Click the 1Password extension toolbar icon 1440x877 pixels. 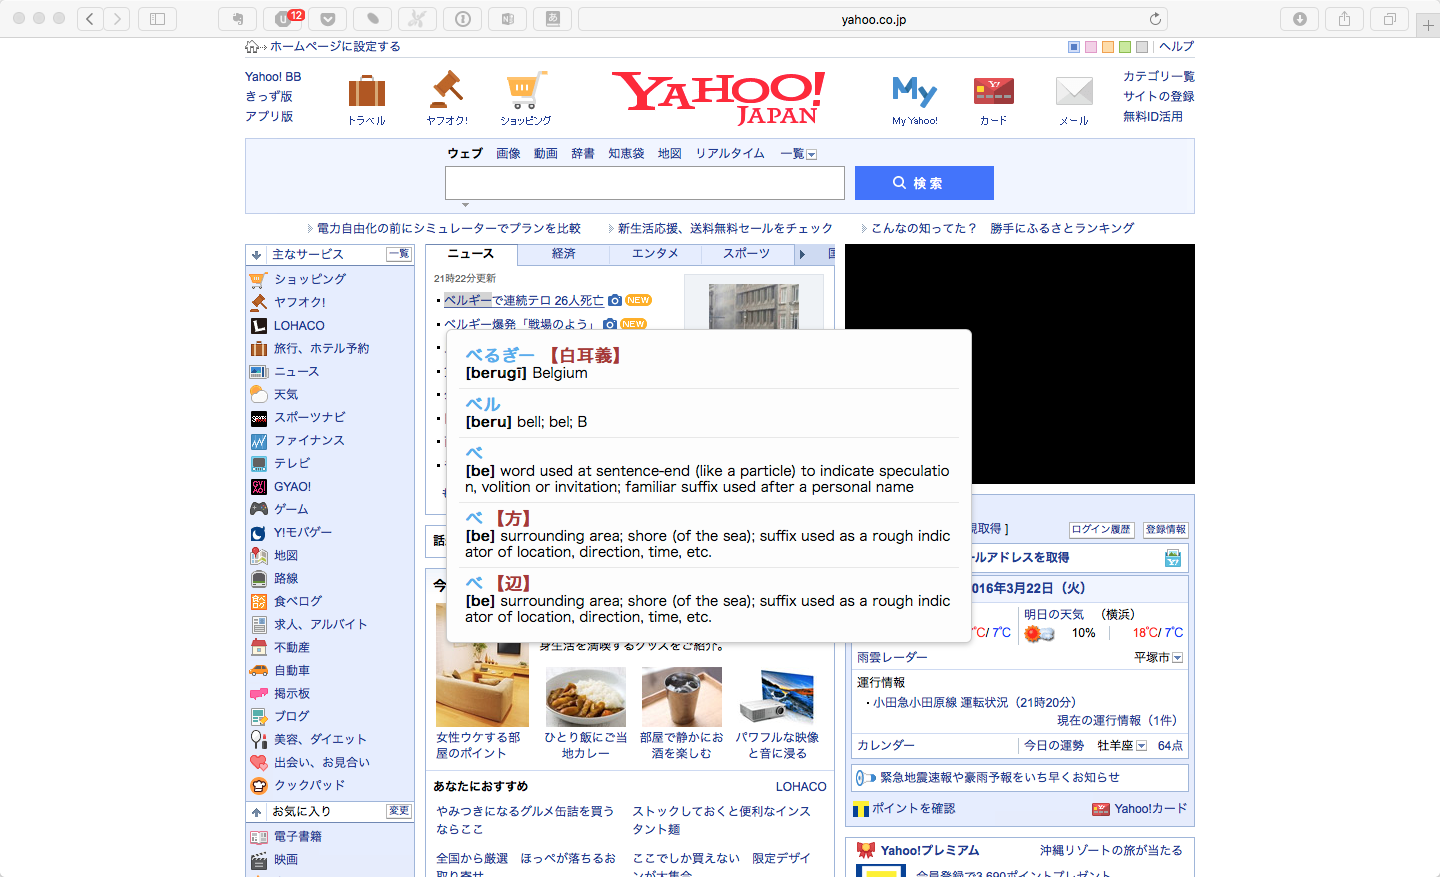click(x=462, y=19)
